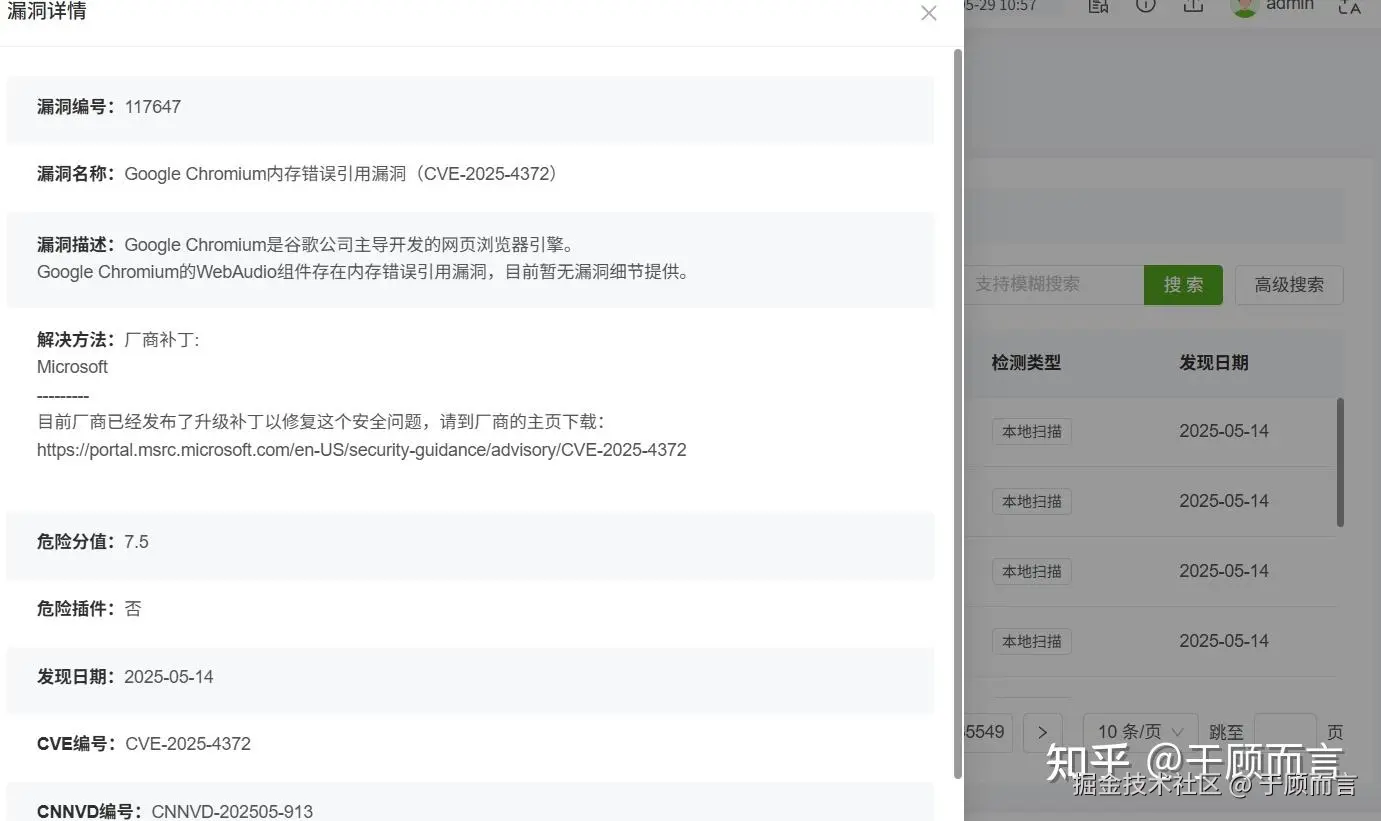This screenshot has height=821, width=1381.
Task: Click the dialog's vertical scrollbar
Action: coord(958,413)
